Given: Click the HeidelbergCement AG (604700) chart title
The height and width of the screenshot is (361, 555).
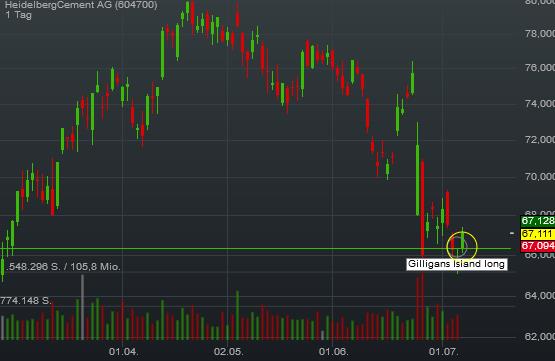Looking at the screenshot, I should tap(81, 5).
